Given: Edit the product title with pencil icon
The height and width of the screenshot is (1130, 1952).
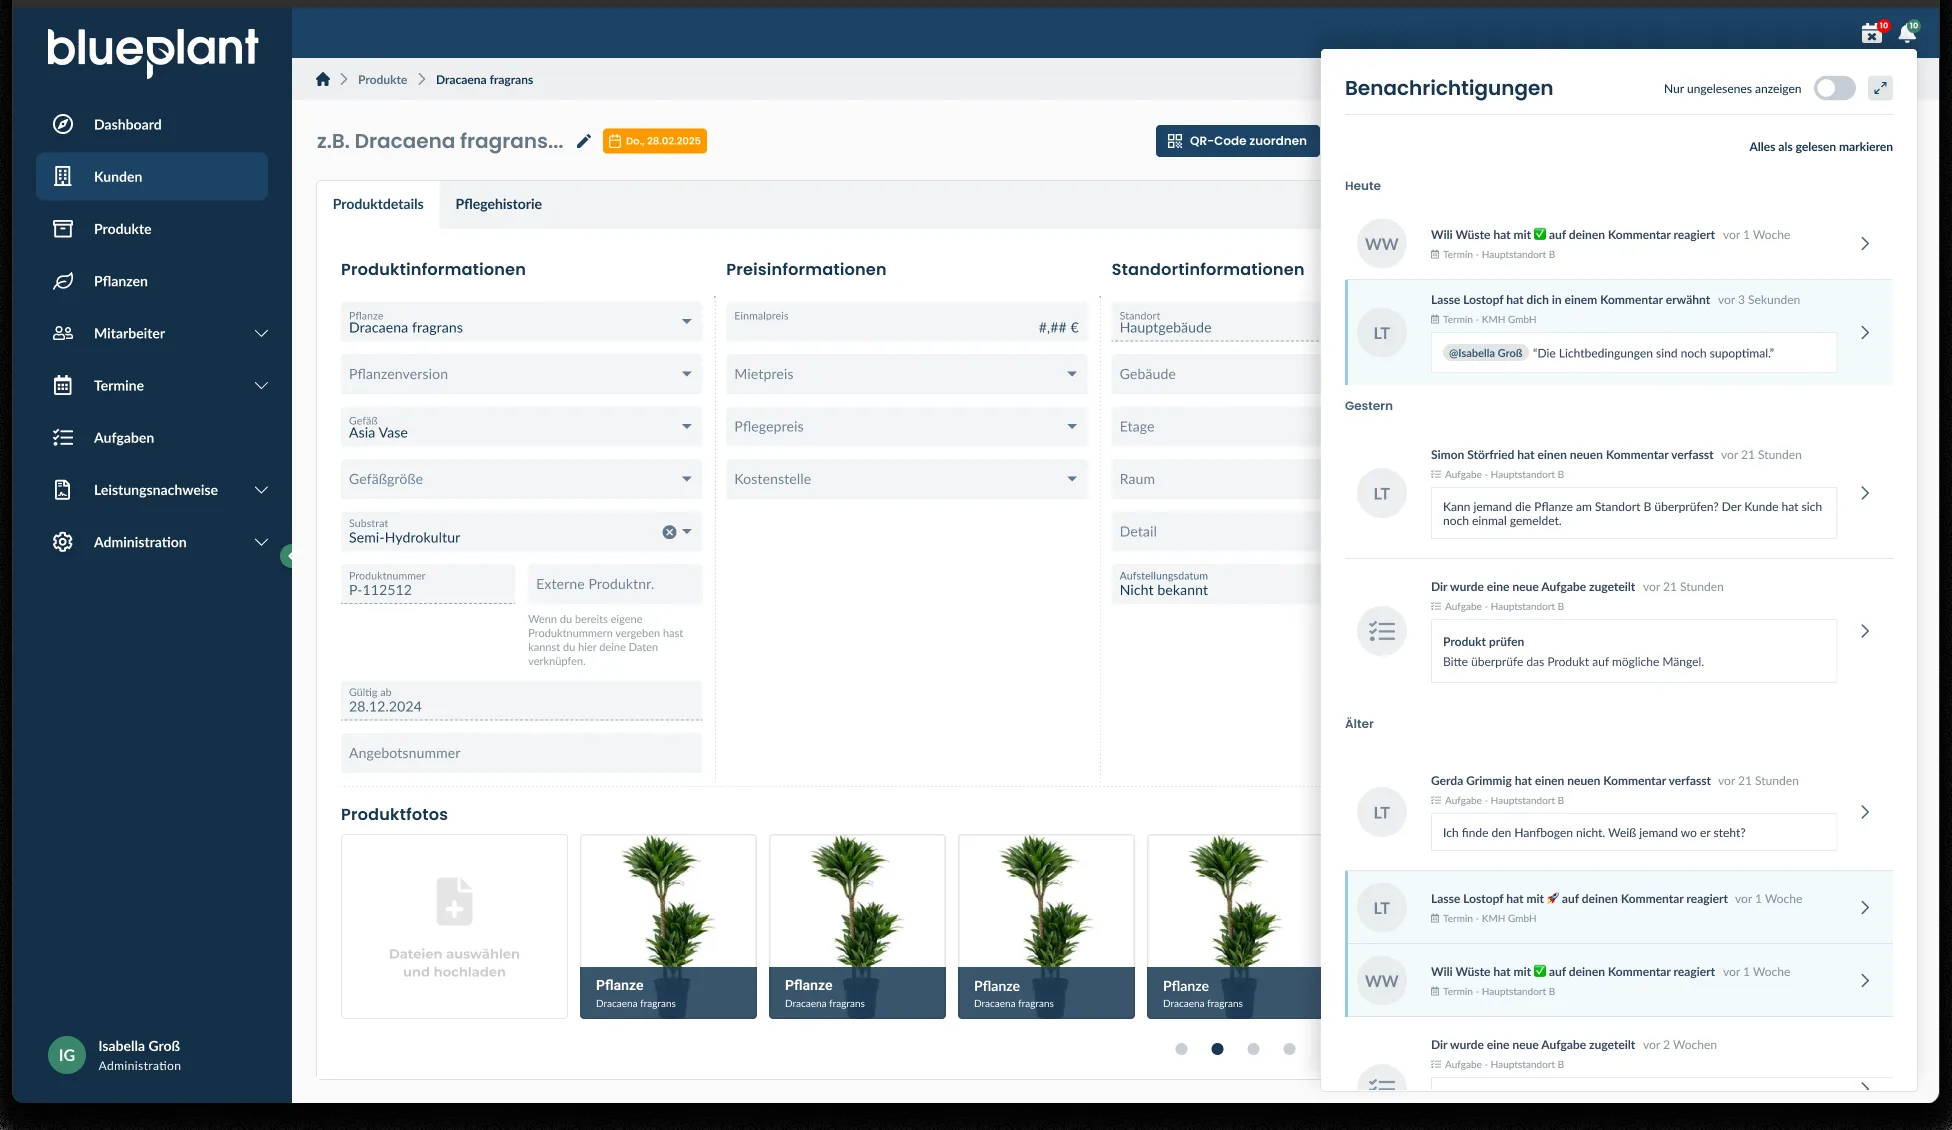Looking at the screenshot, I should coord(584,141).
